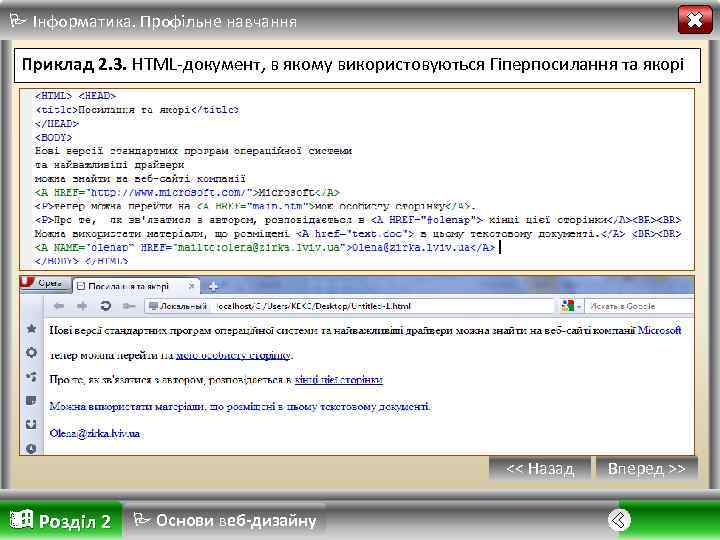The width and height of the screenshot is (720, 540).
Task: Open the history clock icon in sidebar
Action: [32, 448]
